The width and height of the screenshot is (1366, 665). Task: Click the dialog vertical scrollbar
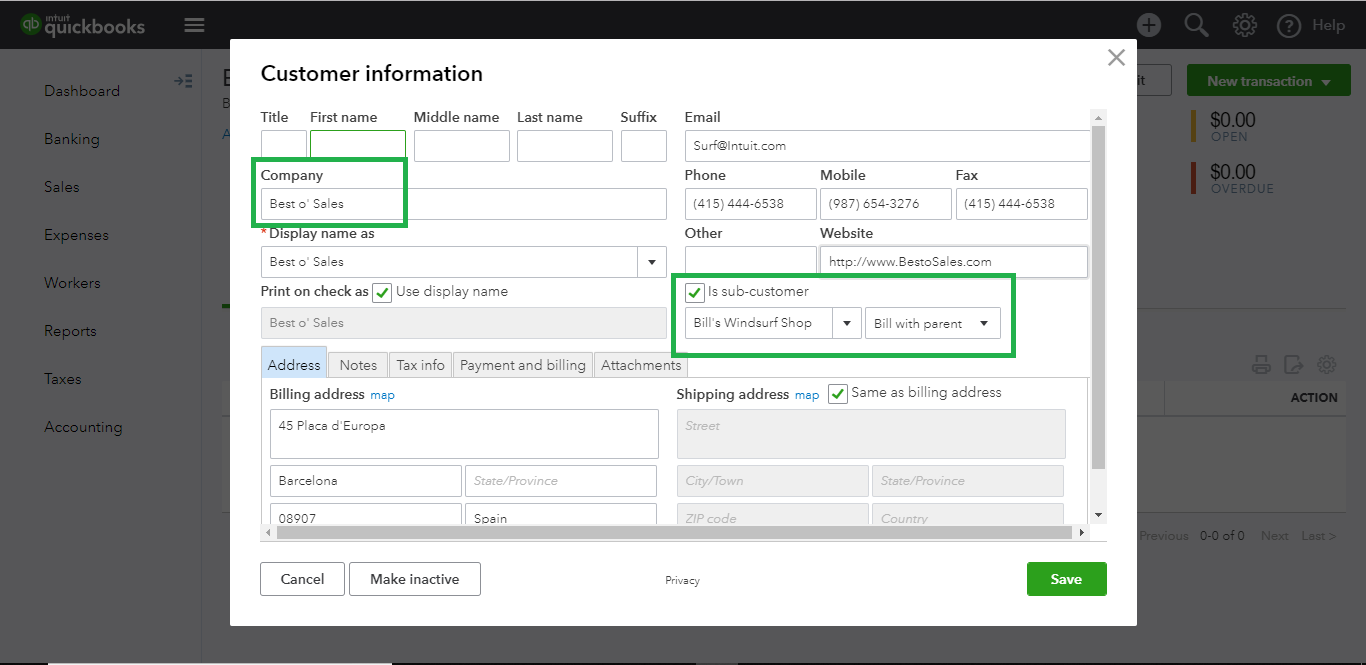[x=1099, y=297]
